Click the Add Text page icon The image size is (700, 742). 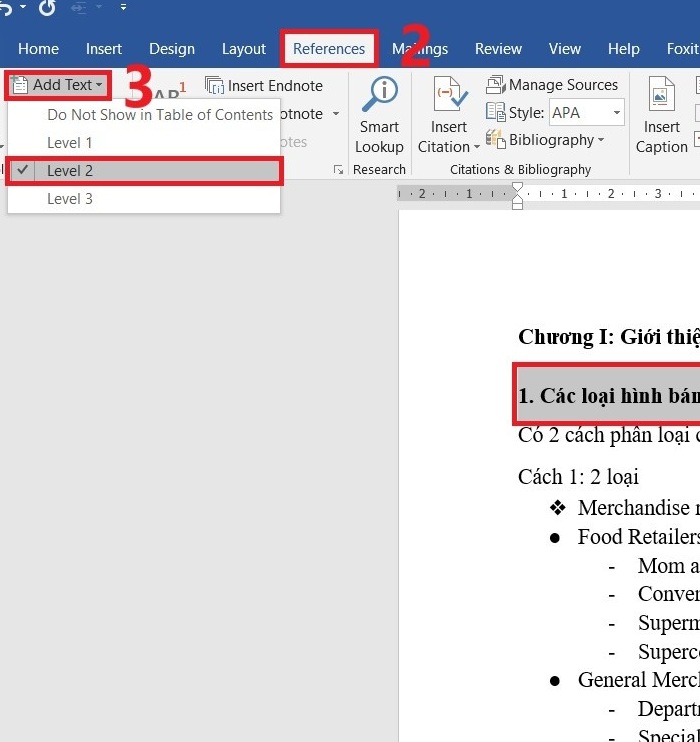(x=19, y=85)
